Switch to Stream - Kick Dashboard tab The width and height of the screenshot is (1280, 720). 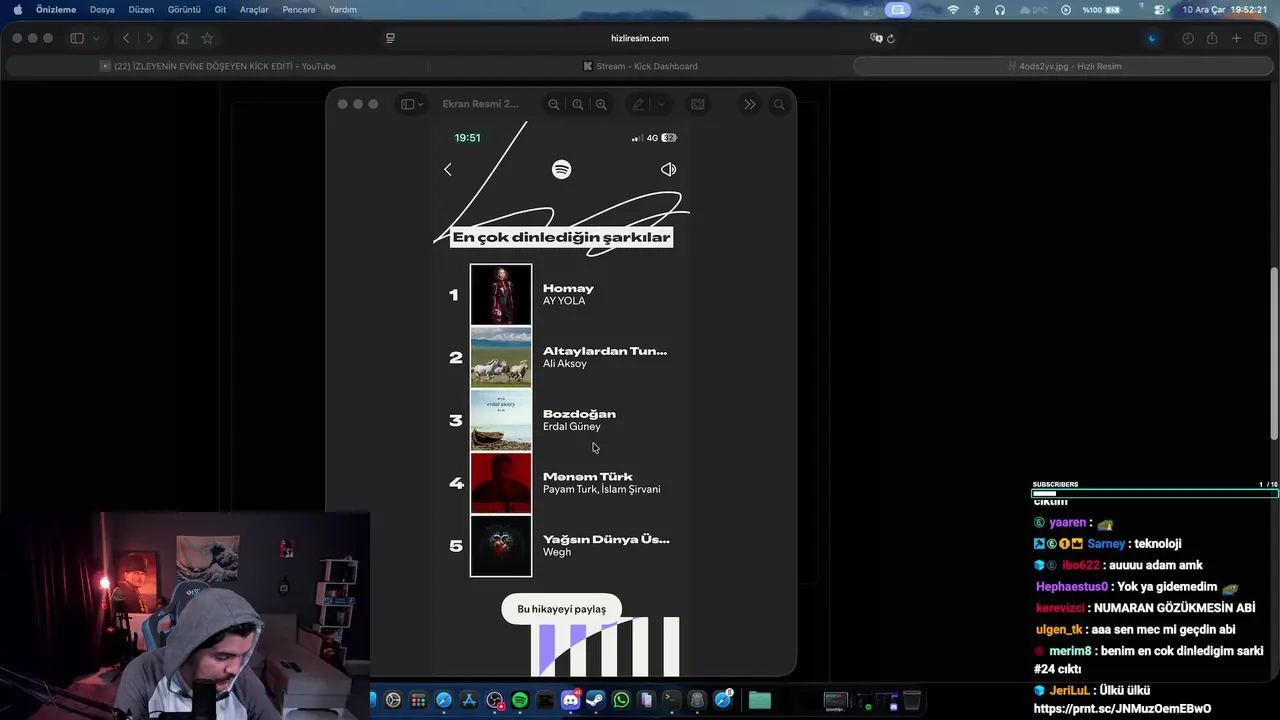click(640, 66)
